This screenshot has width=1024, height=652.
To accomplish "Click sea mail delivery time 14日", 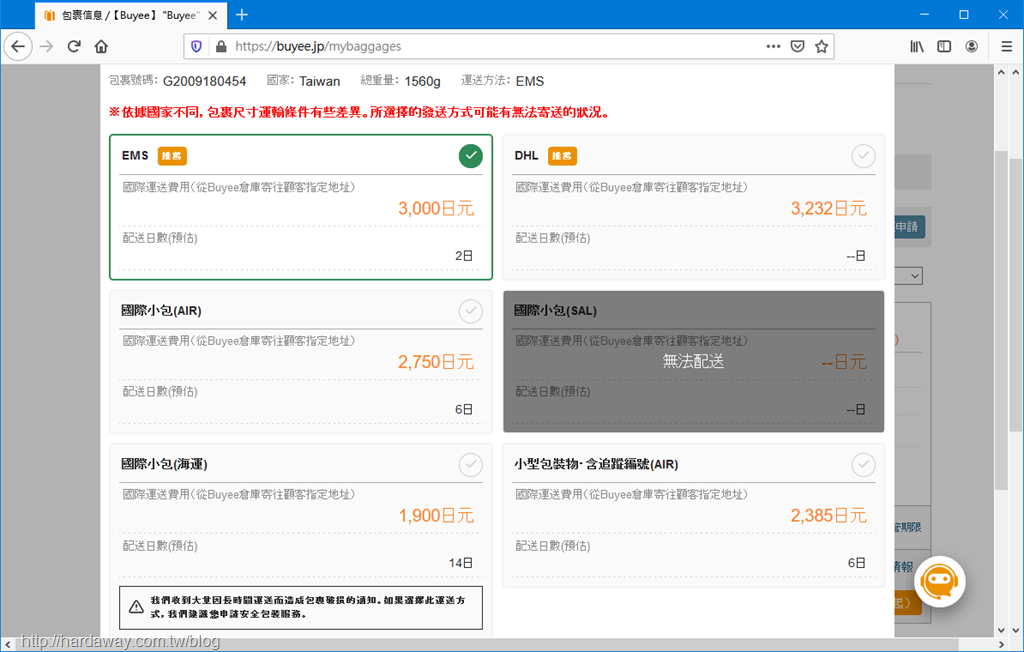I will [x=460, y=562].
